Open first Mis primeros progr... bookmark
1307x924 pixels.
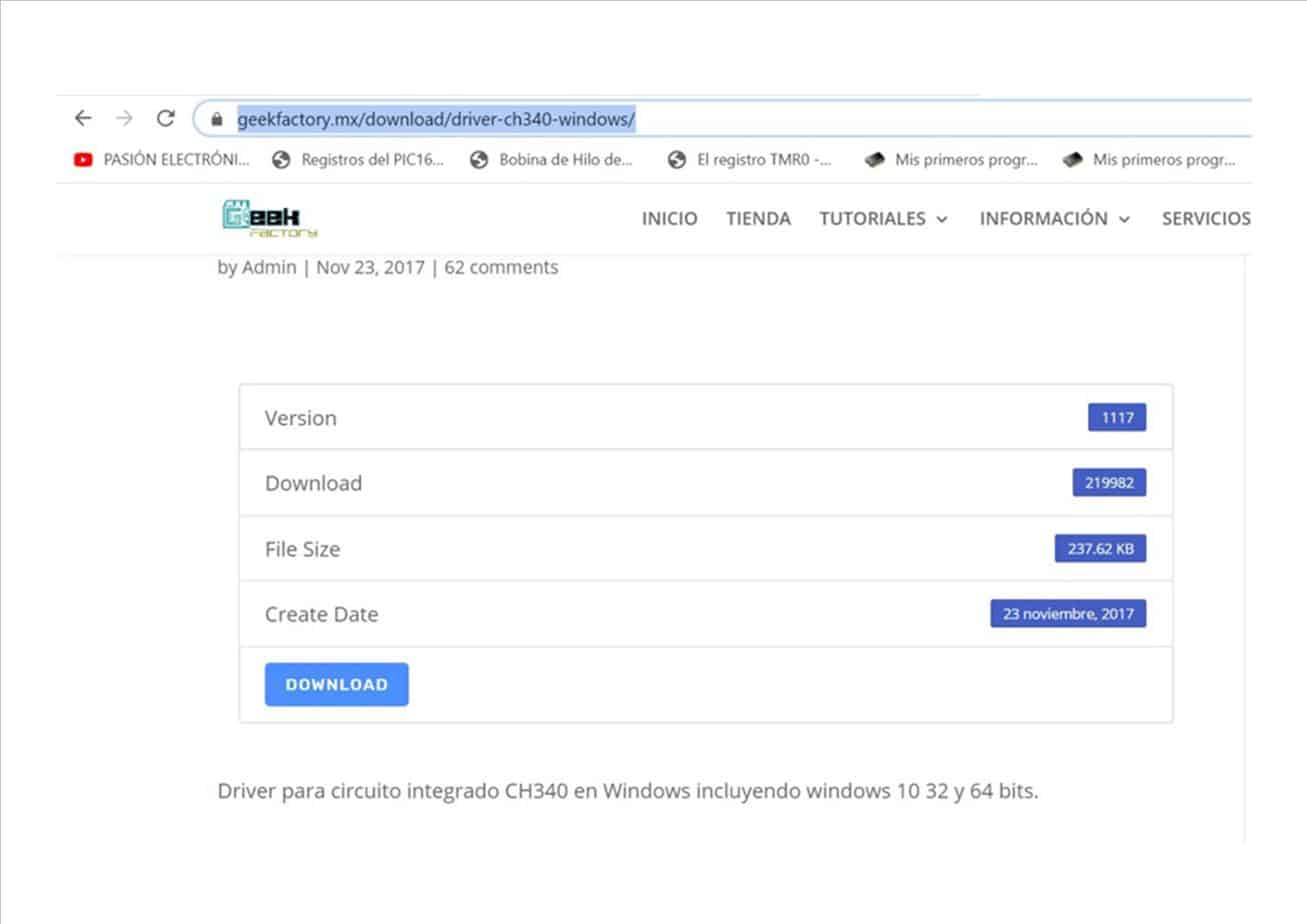952,159
